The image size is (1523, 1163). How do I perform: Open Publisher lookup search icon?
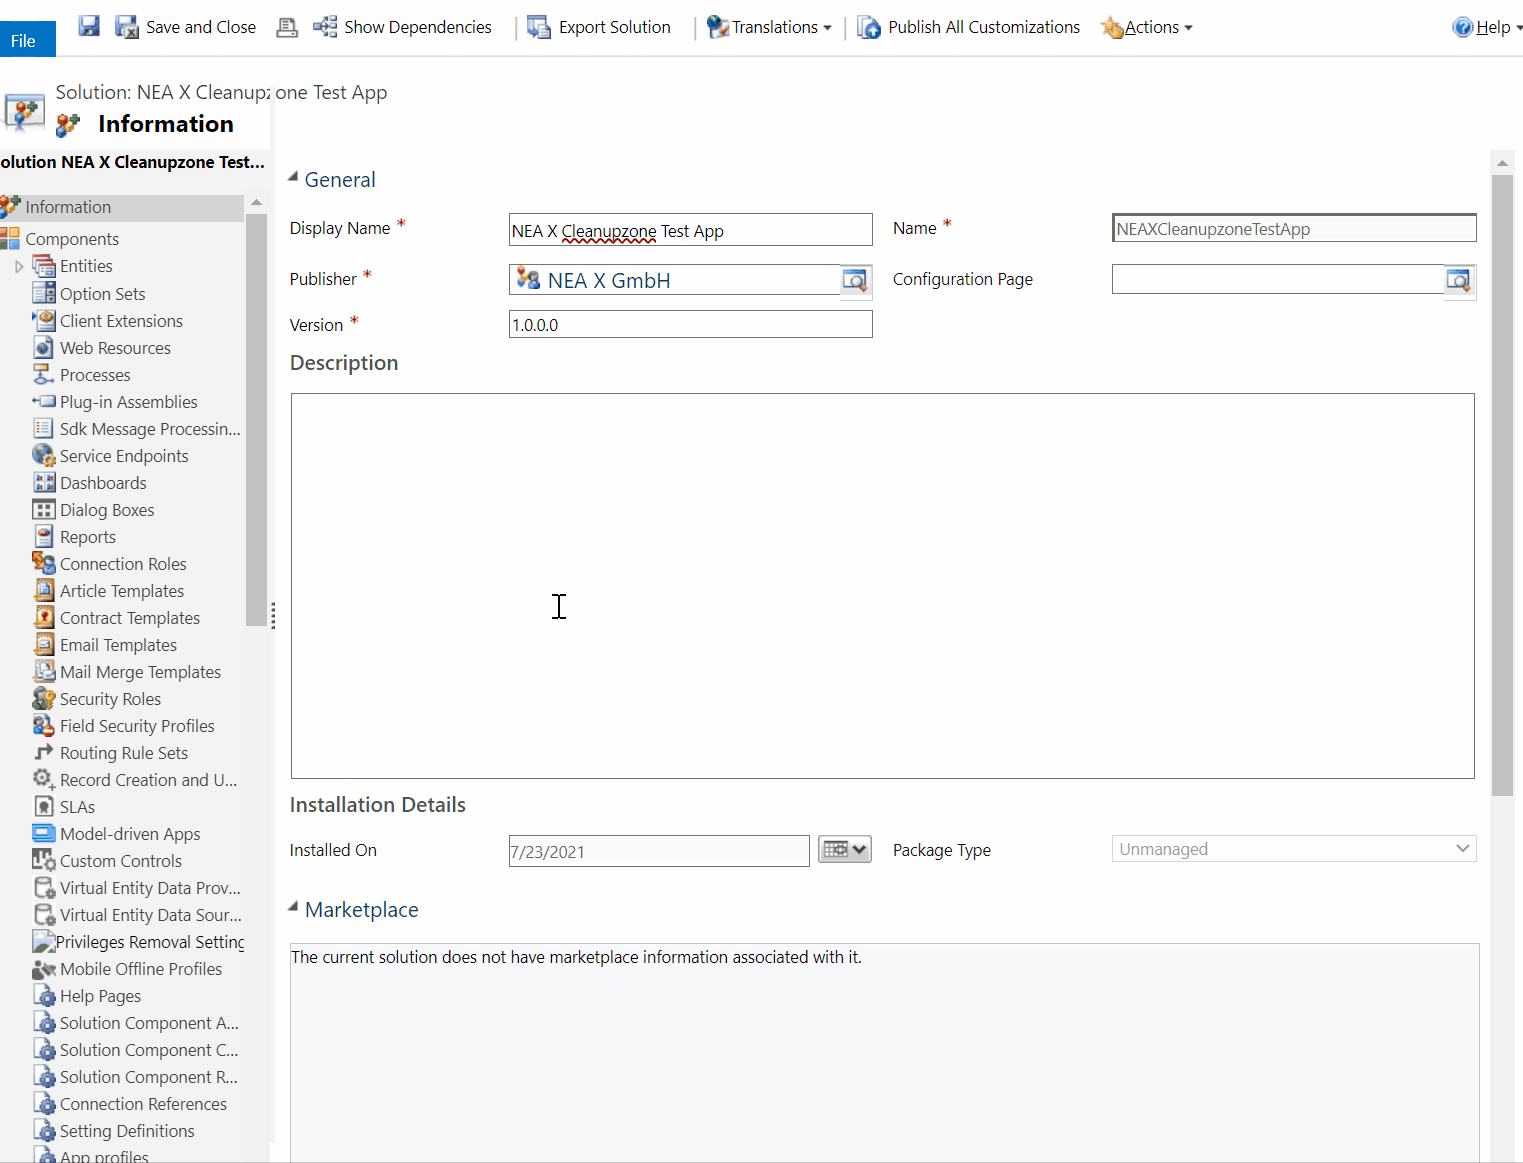[x=855, y=281]
